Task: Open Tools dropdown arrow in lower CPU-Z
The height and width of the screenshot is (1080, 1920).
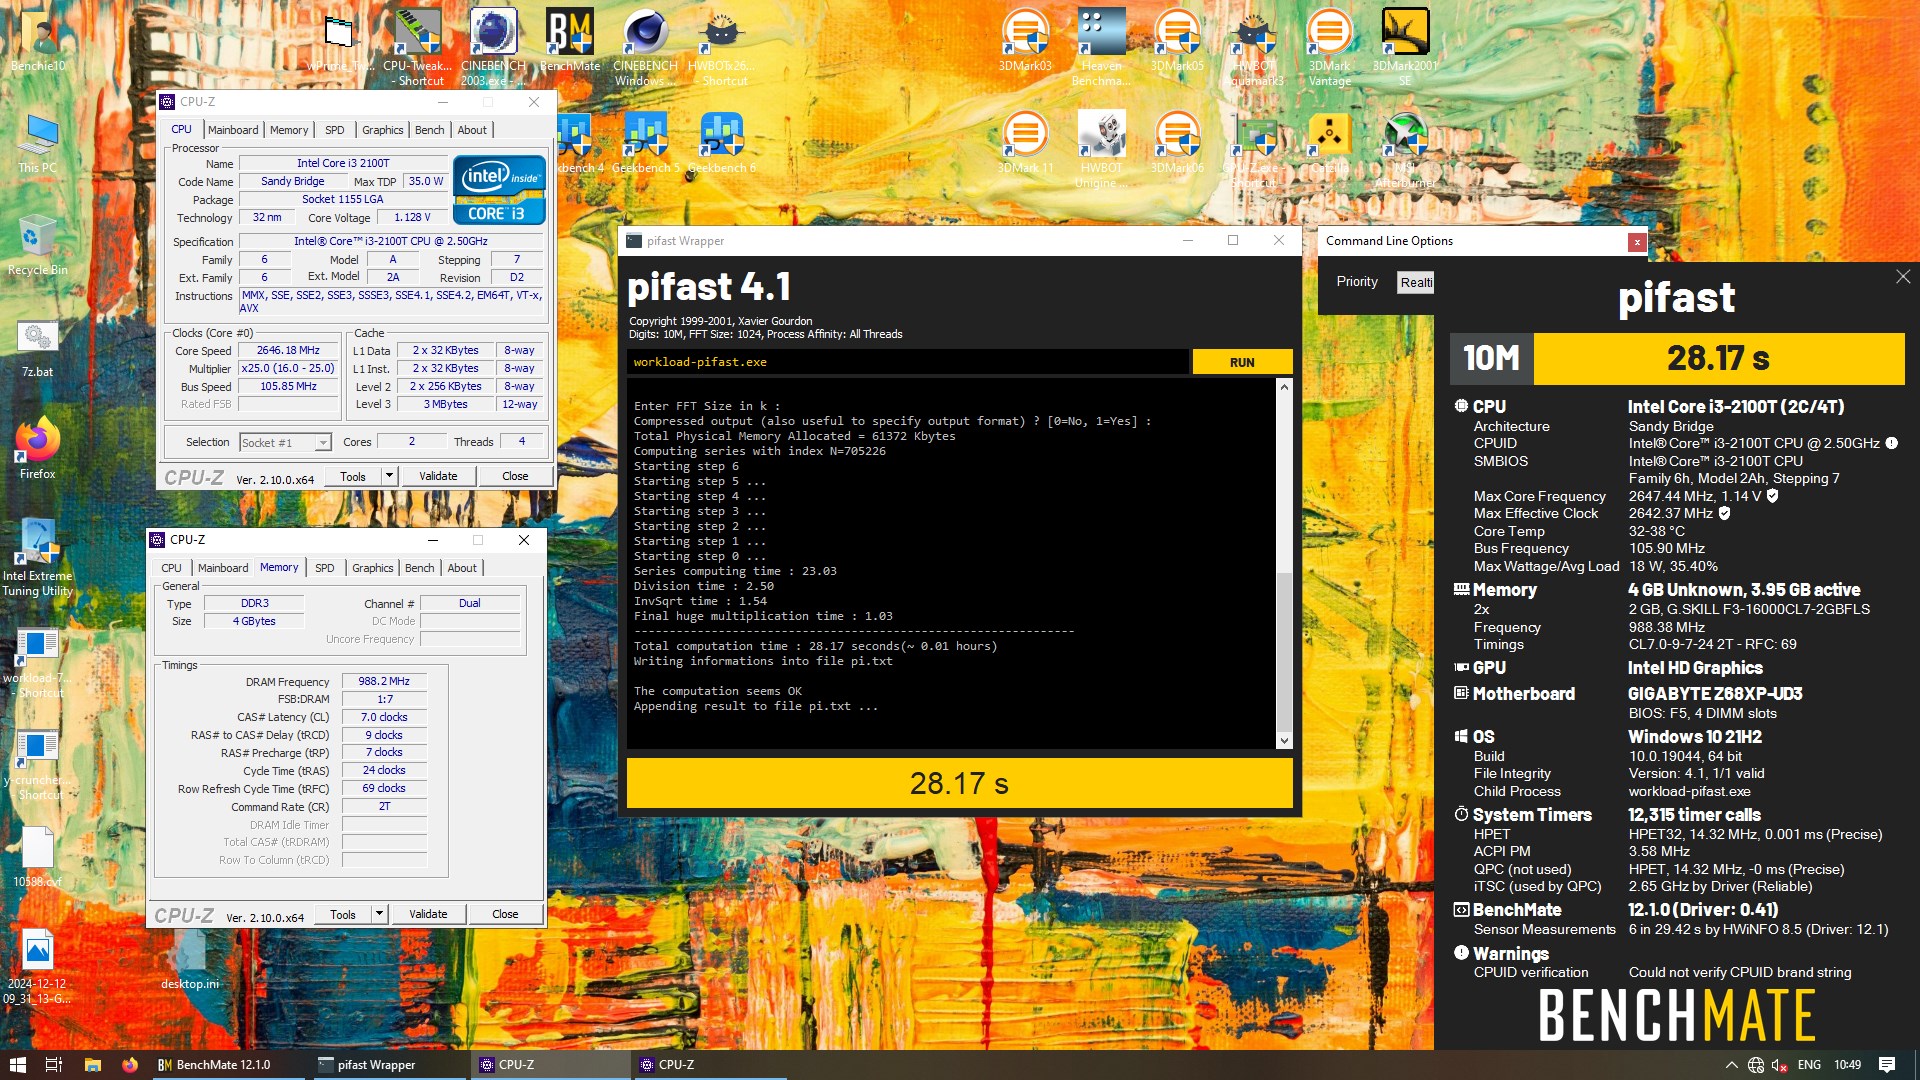Action: click(x=379, y=914)
